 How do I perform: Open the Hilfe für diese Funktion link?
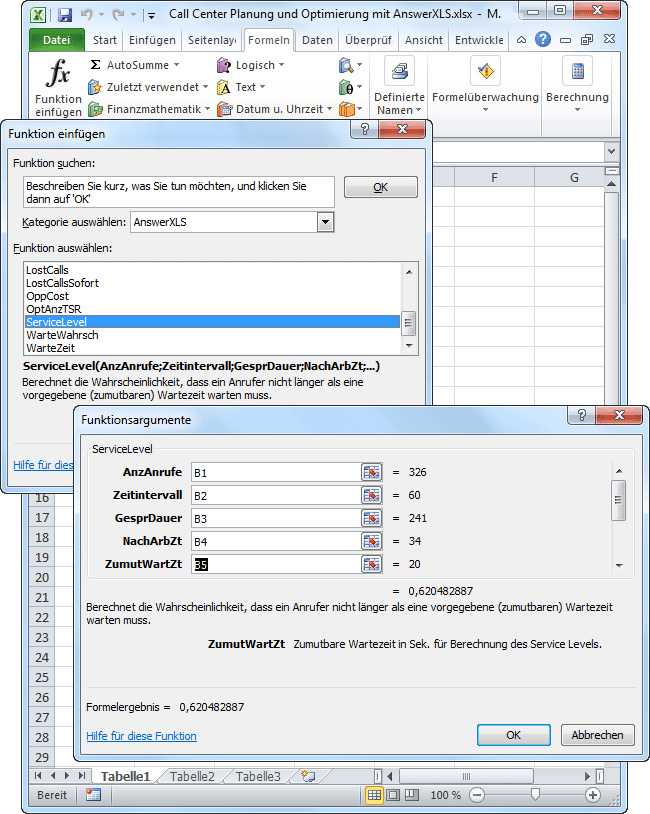(141, 736)
